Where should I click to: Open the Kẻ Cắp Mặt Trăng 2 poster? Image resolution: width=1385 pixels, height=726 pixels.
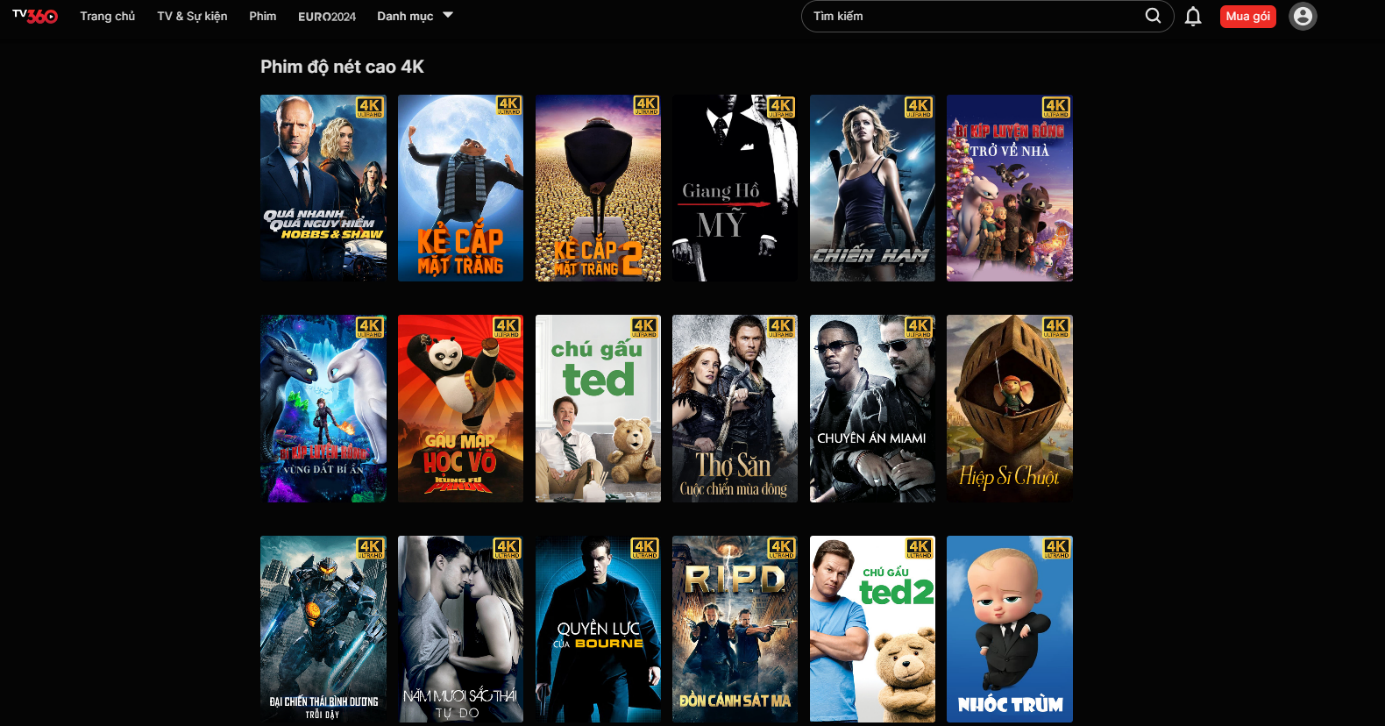(x=598, y=188)
